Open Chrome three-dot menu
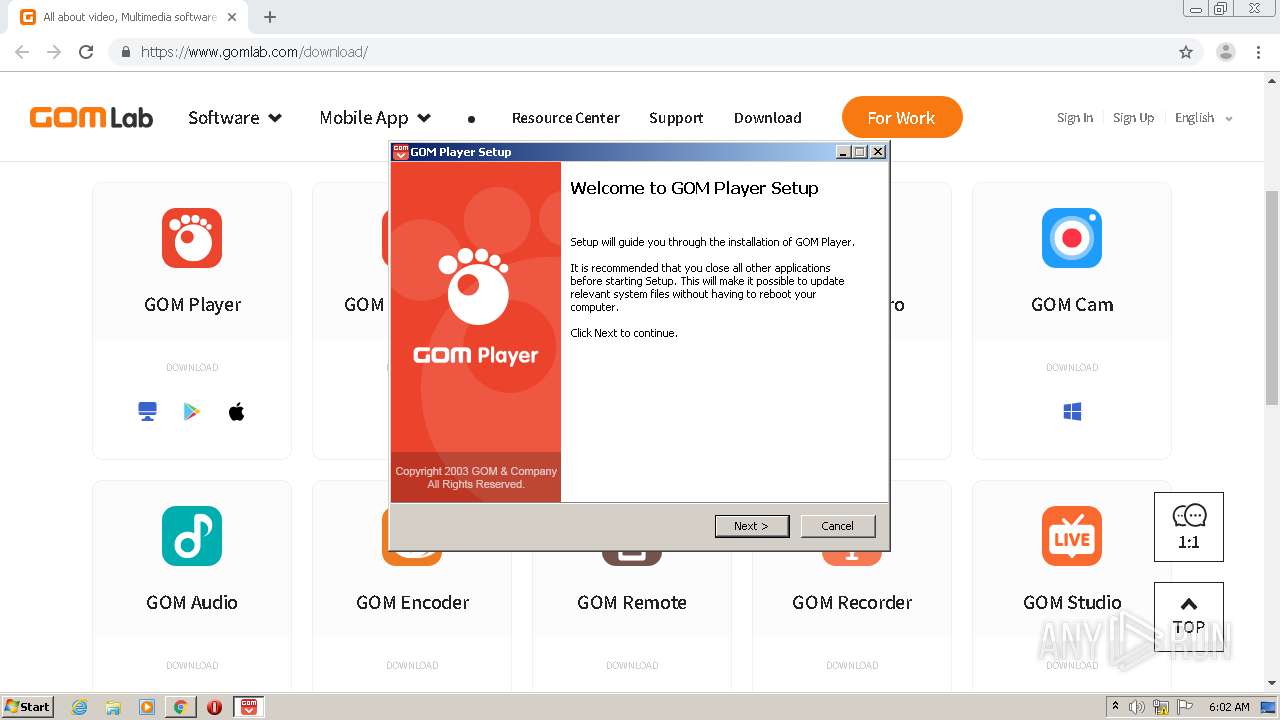 (1258, 52)
